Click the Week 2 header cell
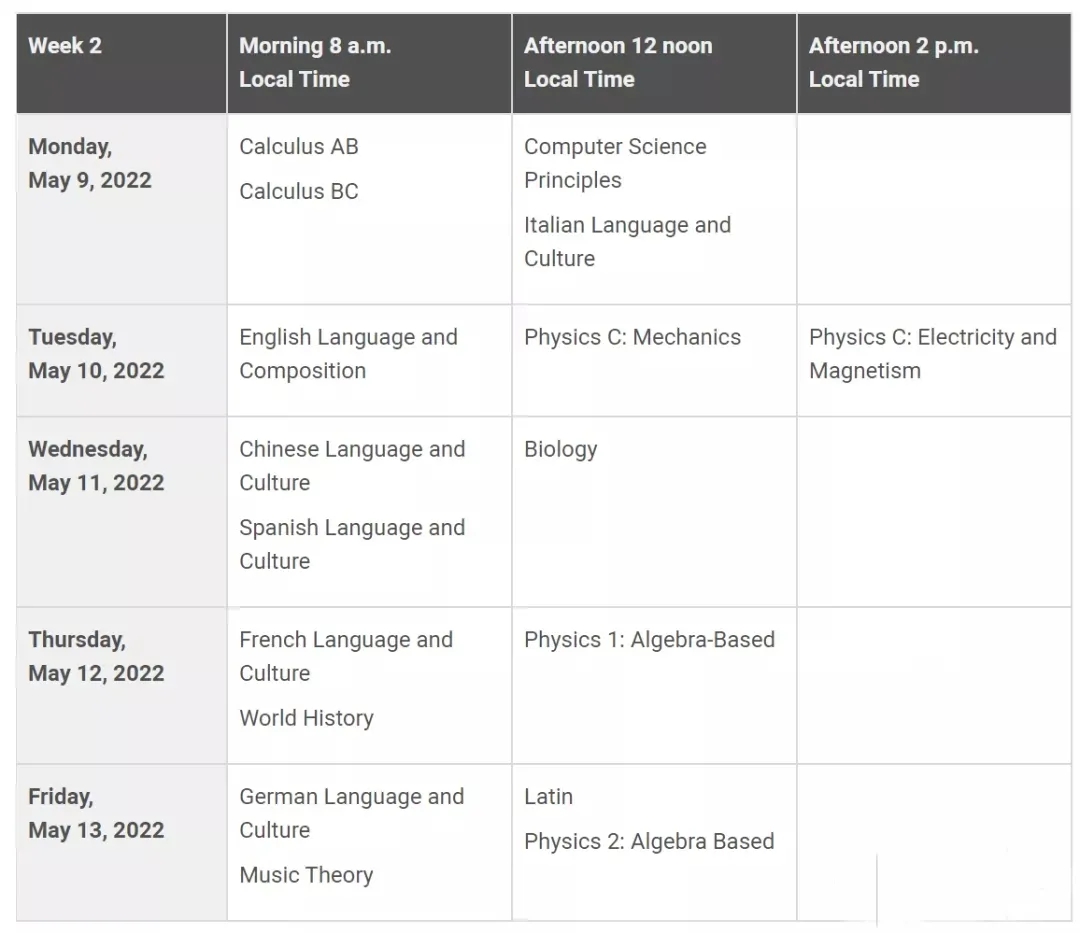 (x=121, y=63)
